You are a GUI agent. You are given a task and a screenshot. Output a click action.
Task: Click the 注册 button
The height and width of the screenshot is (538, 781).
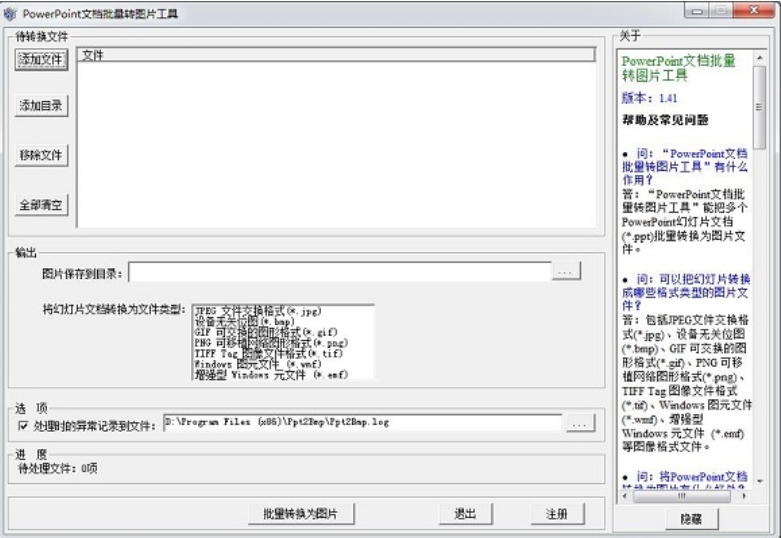tap(557, 514)
